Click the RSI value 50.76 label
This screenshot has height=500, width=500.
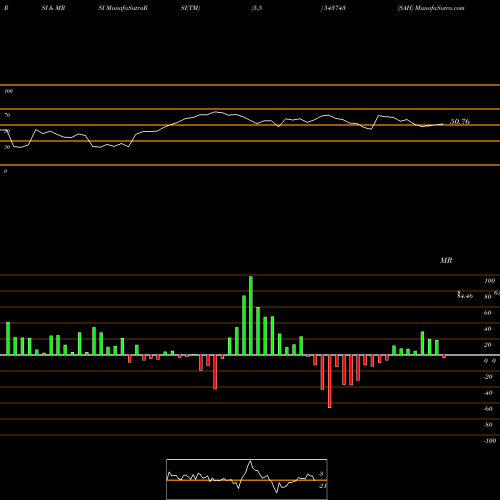[460, 122]
